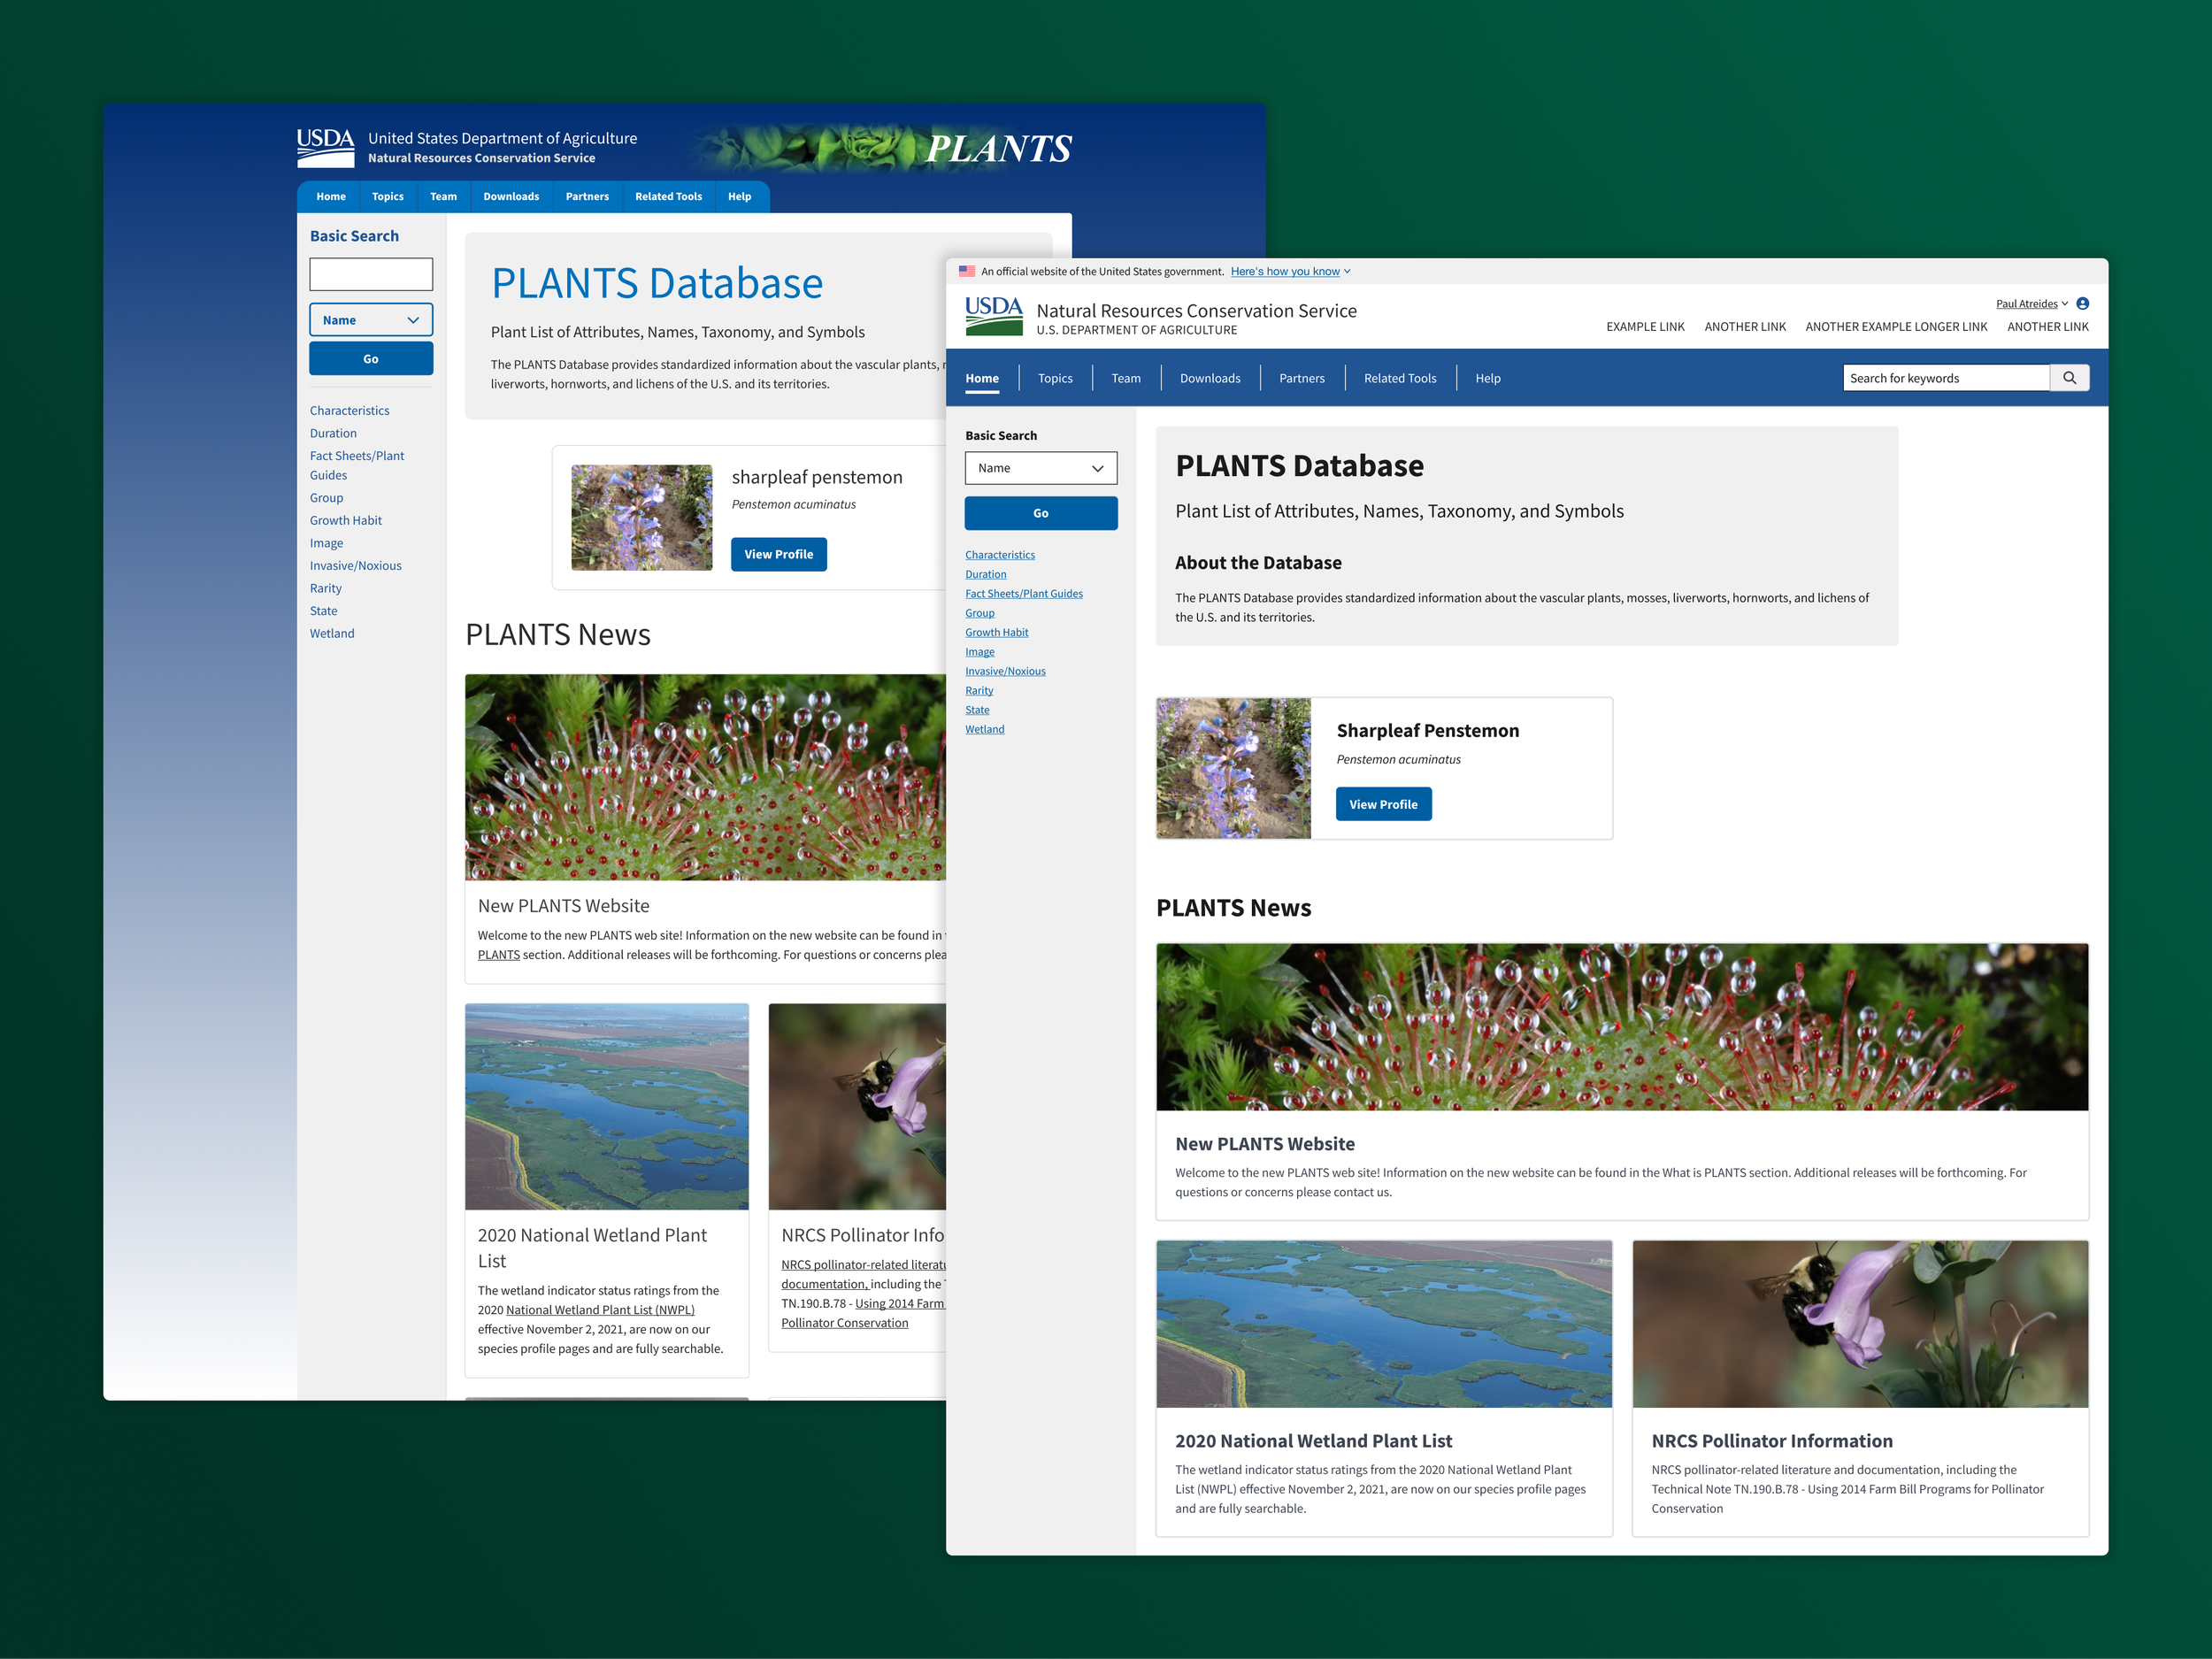Select Partners tab in back window

(587, 197)
